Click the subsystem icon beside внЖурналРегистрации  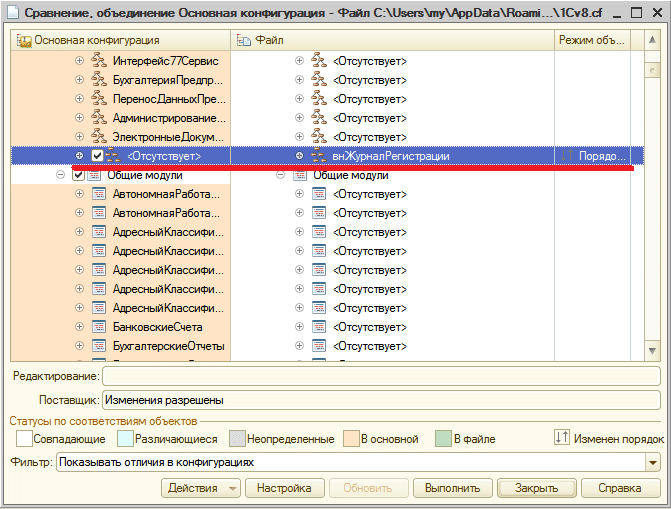point(318,156)
